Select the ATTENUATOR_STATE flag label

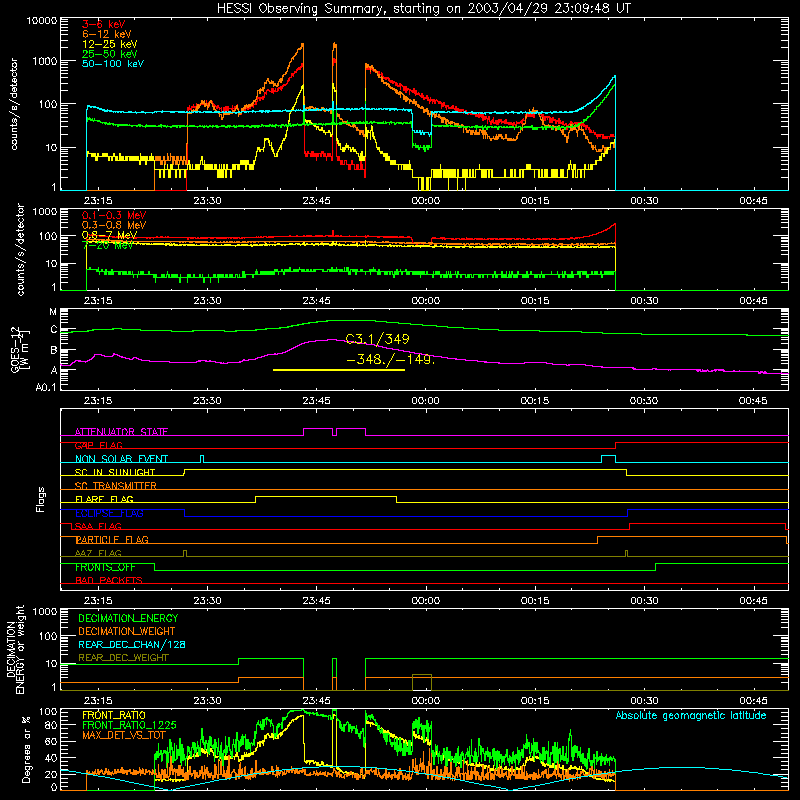point(121,432)
